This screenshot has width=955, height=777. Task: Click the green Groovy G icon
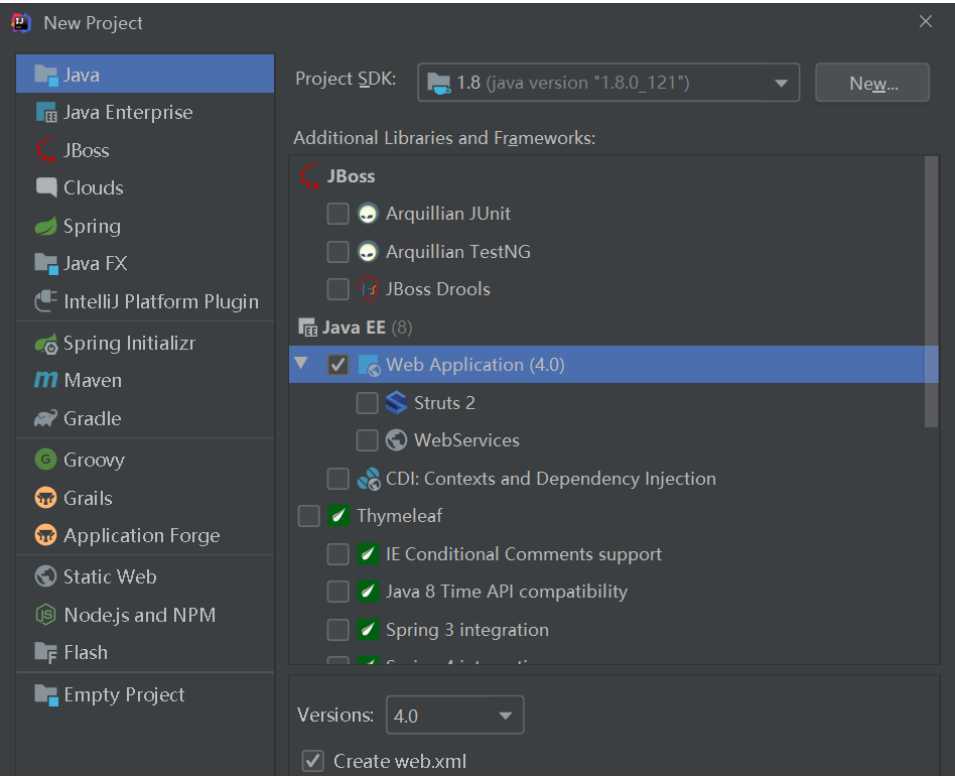[46, 460]
